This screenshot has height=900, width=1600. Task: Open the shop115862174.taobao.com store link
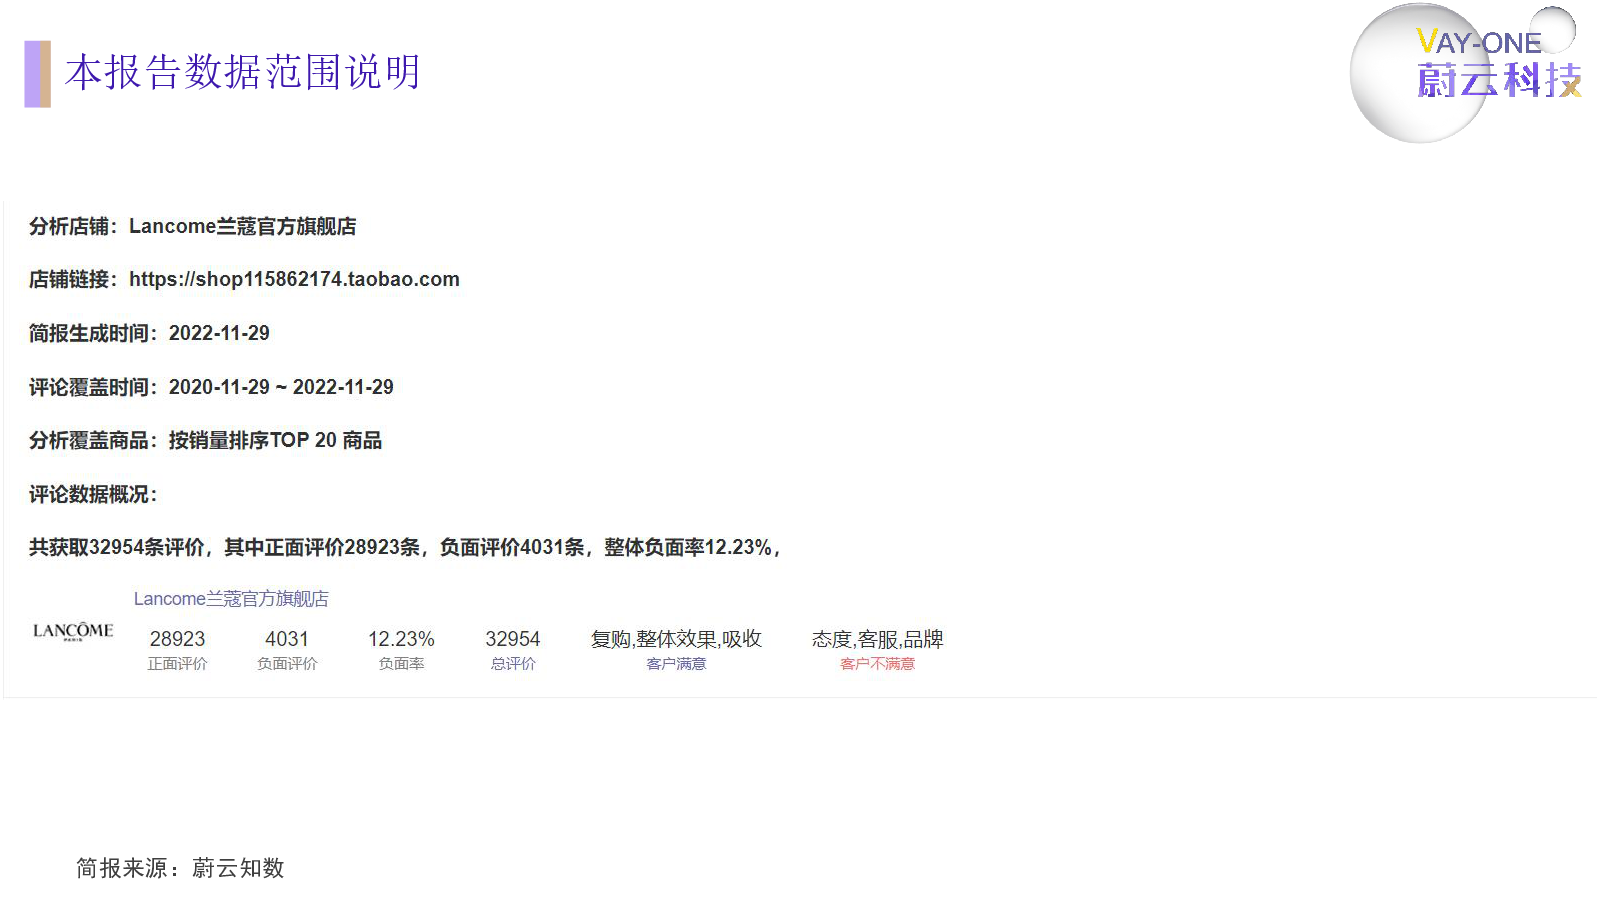pyautogui.click(x=294, y=279)
